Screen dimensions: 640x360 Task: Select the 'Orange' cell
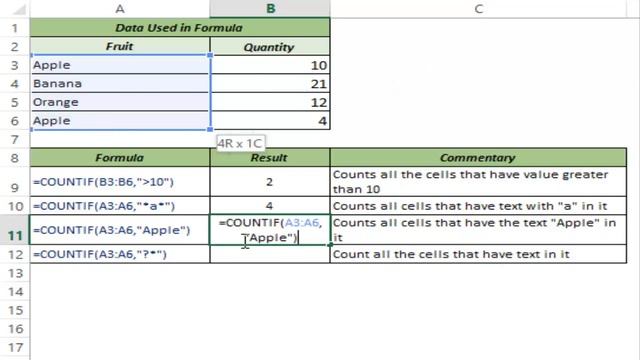(120, 102)
